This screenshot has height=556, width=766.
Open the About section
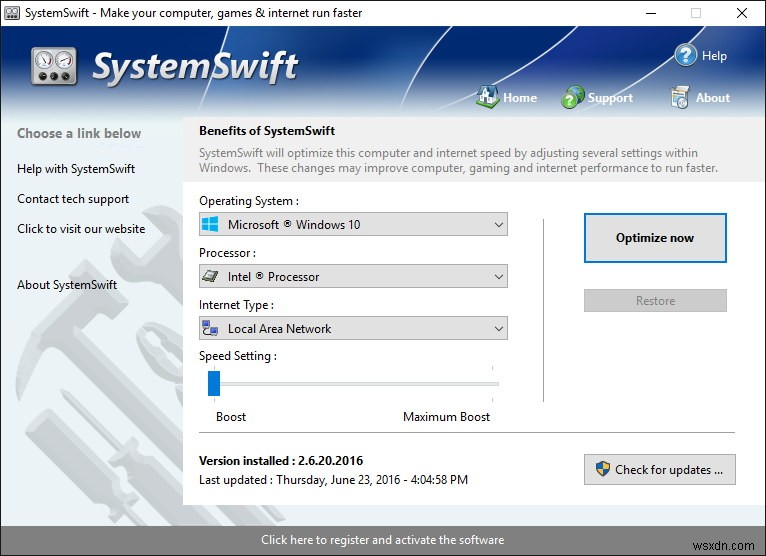[x=713, y=98]
